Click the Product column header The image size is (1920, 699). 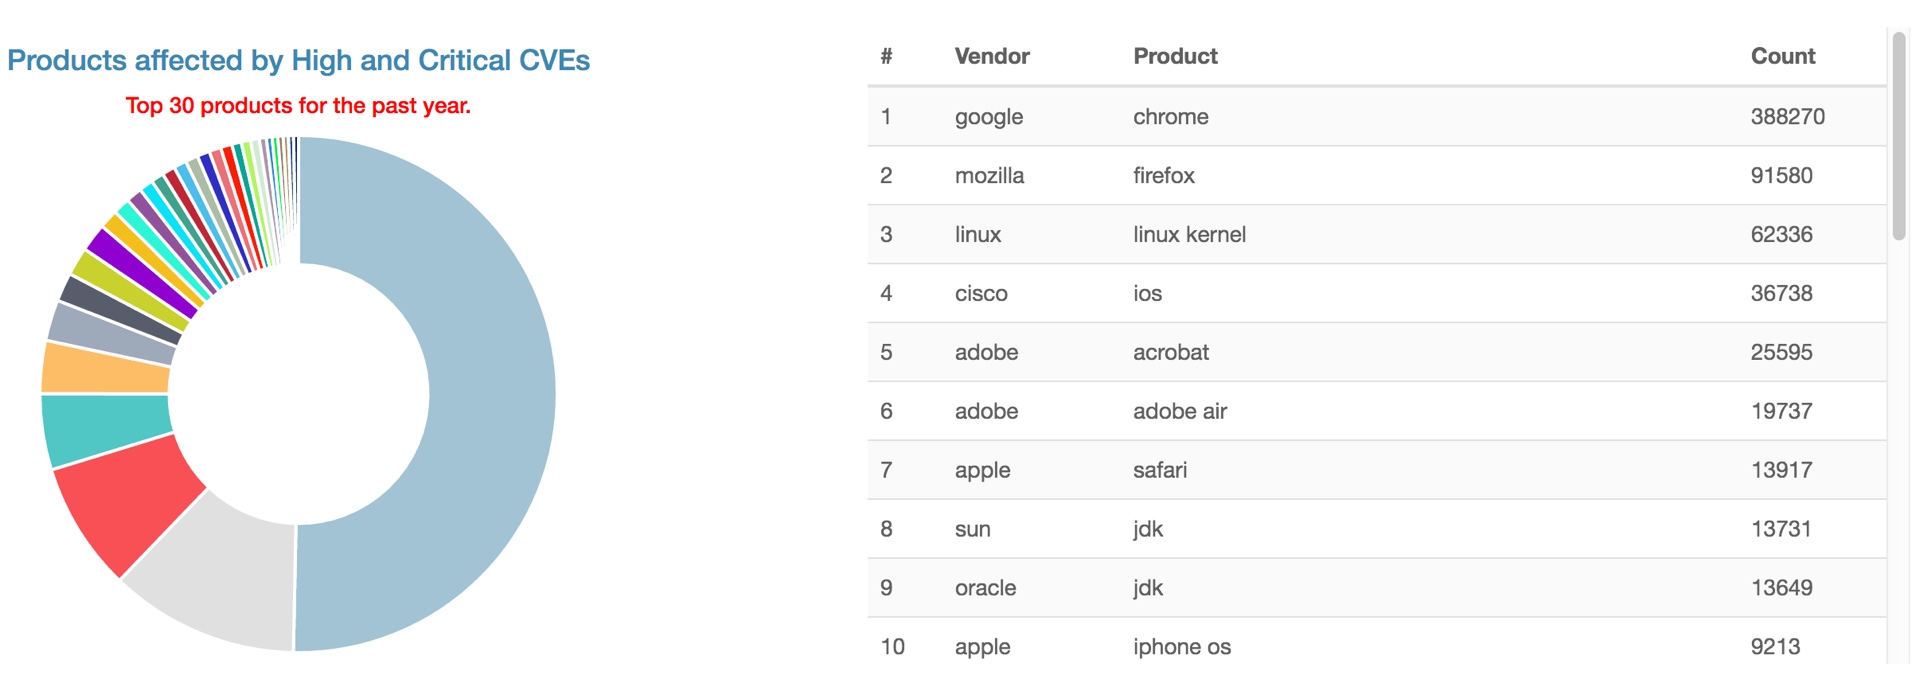point(1175,56)
